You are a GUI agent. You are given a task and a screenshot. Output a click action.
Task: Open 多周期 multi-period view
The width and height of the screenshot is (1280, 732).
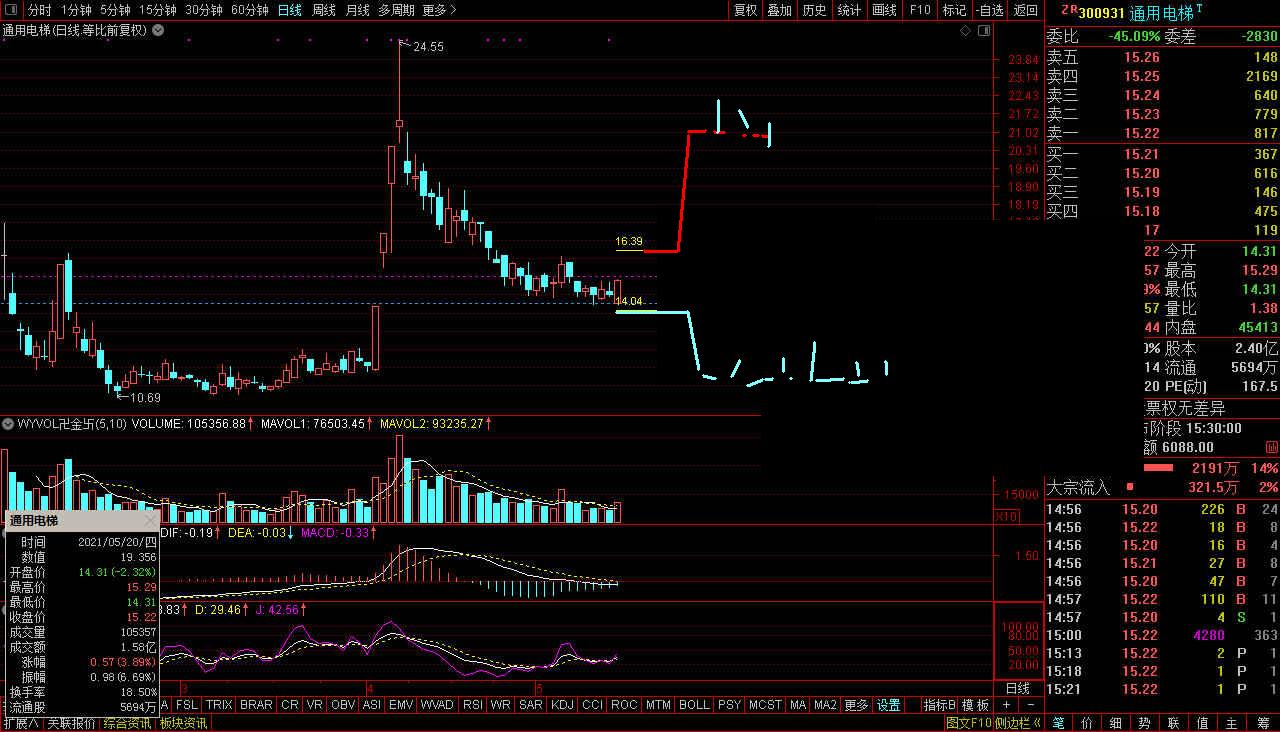point(397,10)
